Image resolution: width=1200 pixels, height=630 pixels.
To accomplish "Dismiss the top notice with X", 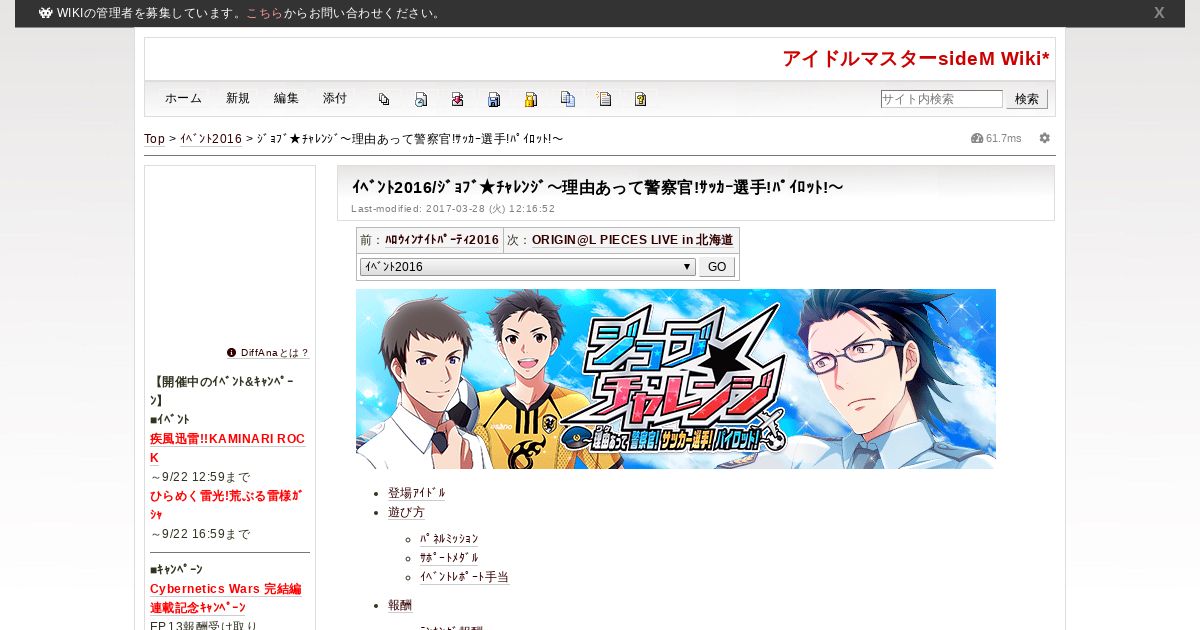I will (1159, 13).
